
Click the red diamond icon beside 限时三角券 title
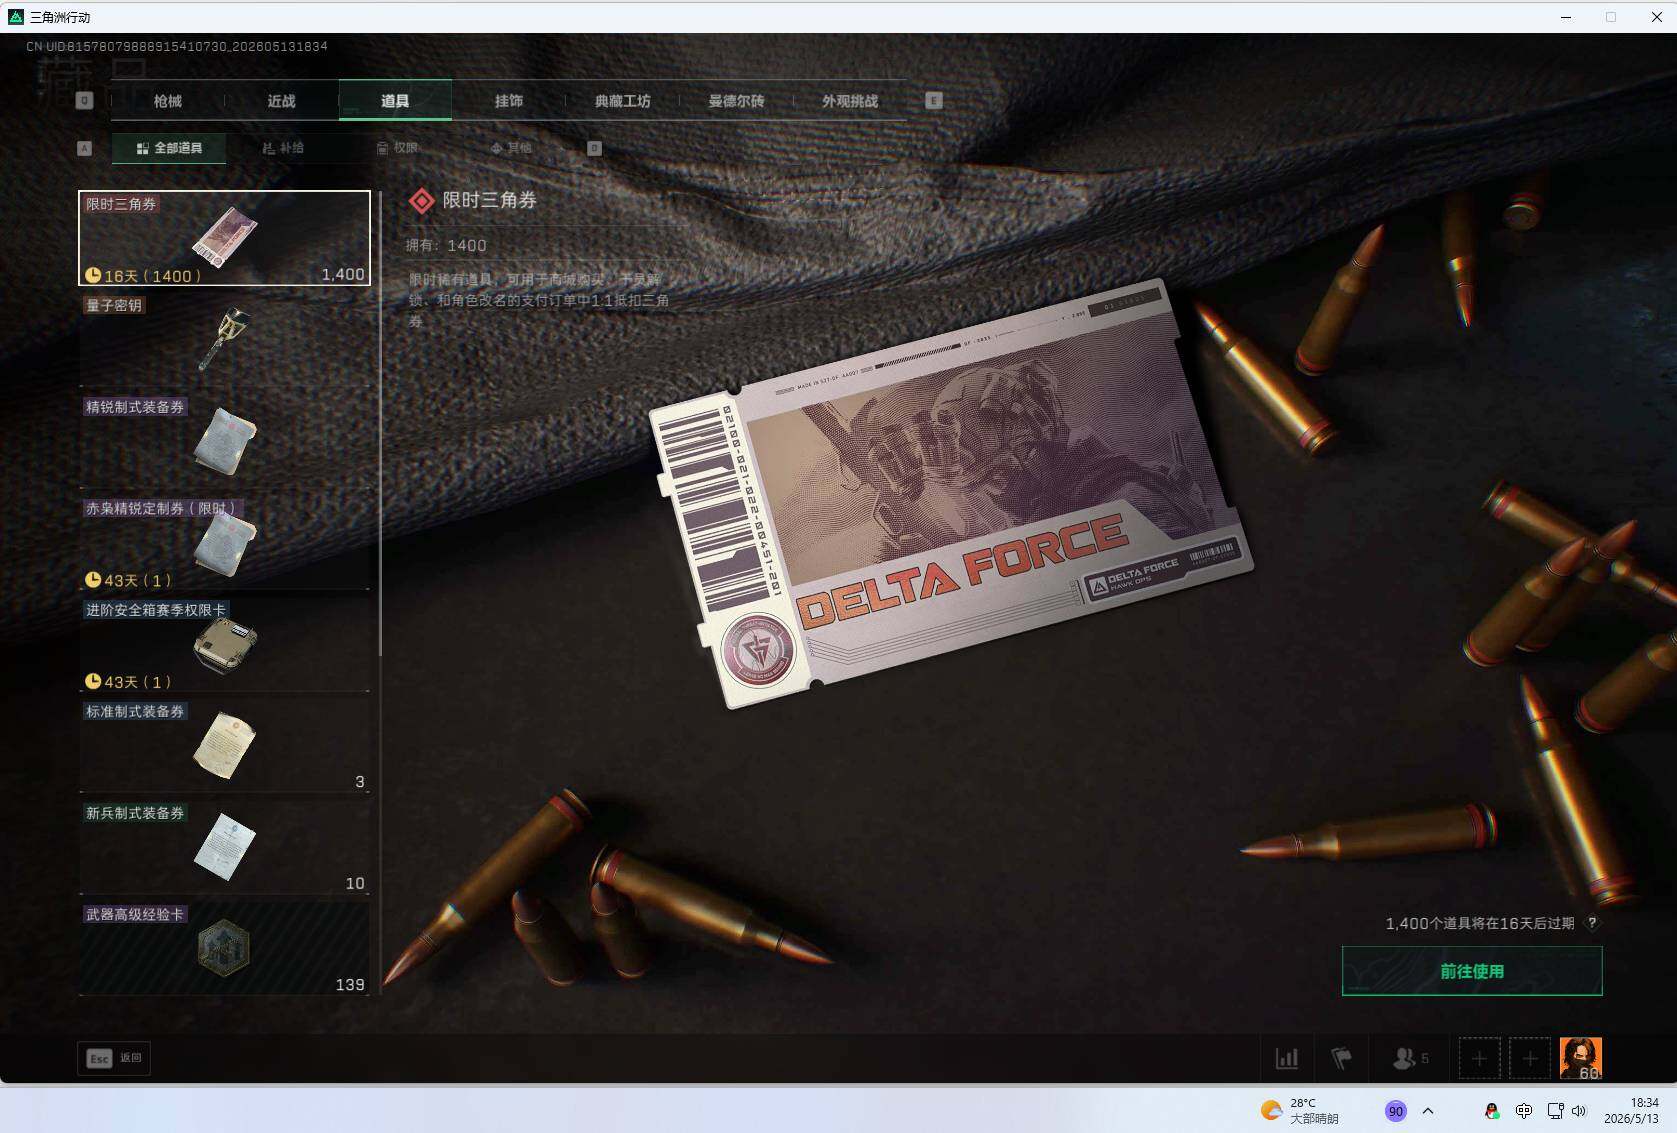point(422,201)
